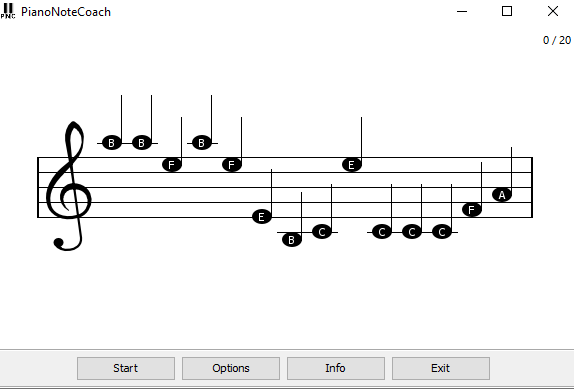The image size is (574, 389).
Task: Click the 0 / 20 score counter
Action: pyautogui.click(x=557, y=40)
